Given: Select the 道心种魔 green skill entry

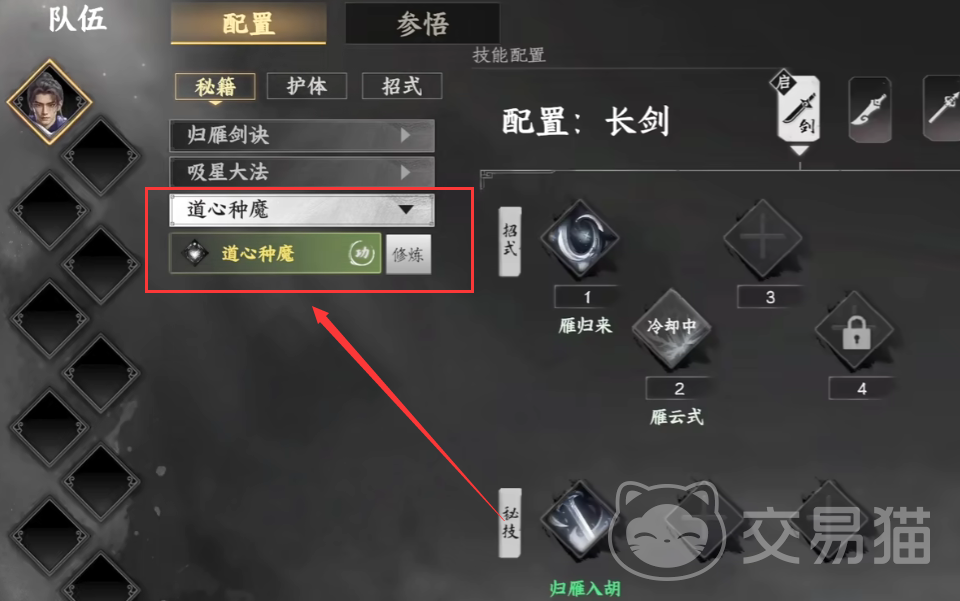Looking at the screenshot, I should (276, 253).
